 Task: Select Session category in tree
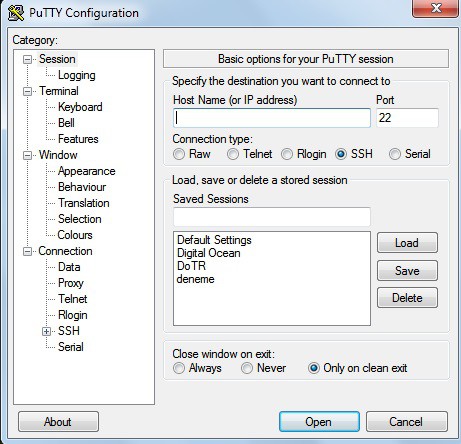tap(57, 59)
